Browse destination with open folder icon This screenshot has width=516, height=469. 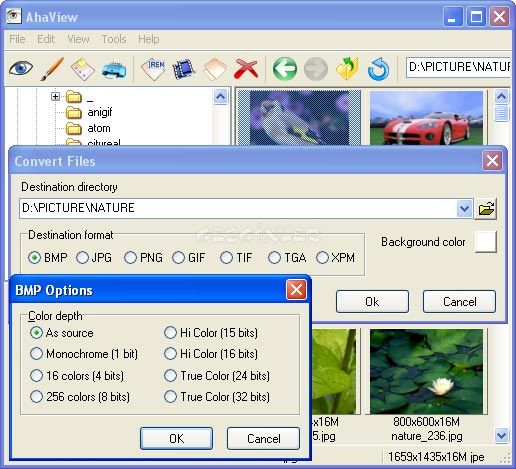(486, 209)
